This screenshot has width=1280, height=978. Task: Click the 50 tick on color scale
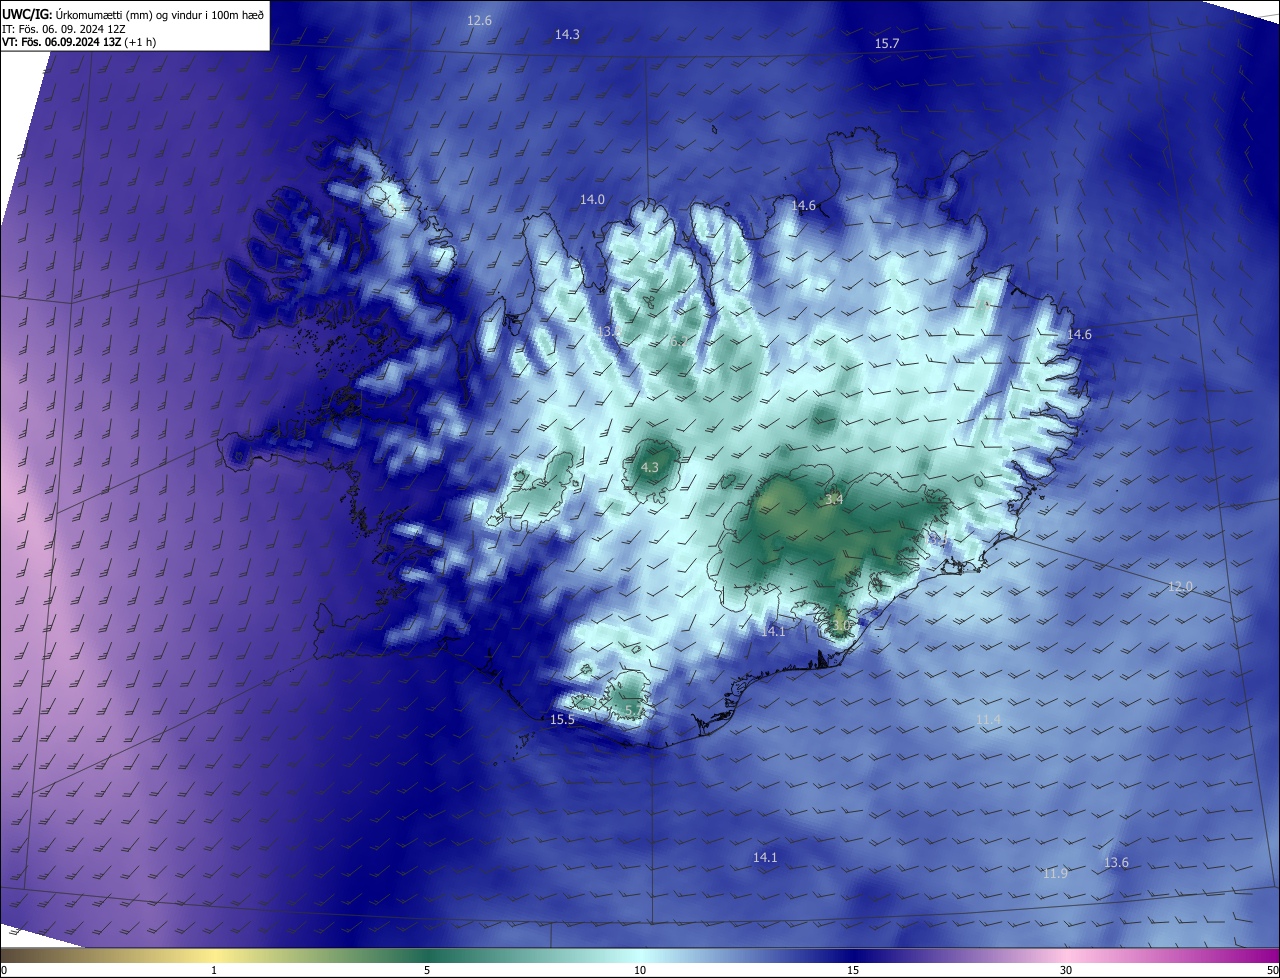(1272, 970)
